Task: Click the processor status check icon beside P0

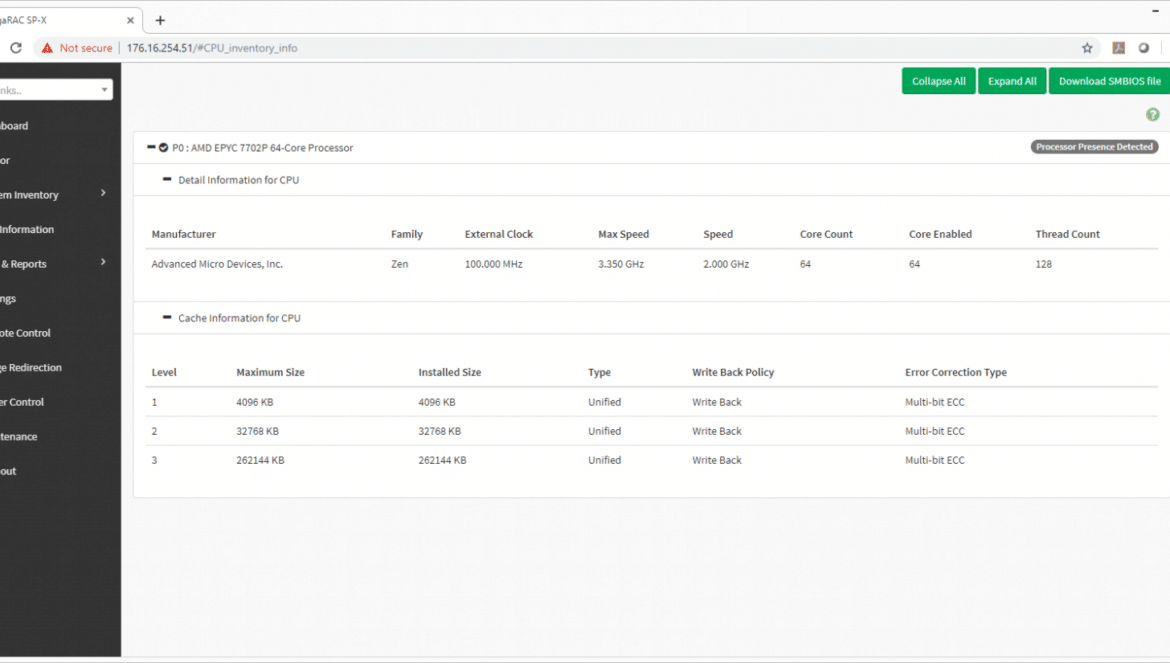Action: click(163, 148)
